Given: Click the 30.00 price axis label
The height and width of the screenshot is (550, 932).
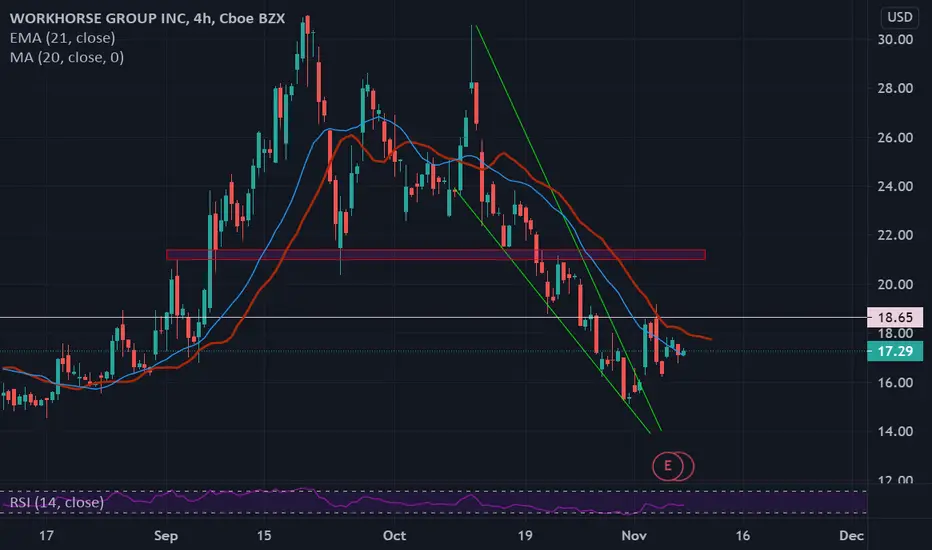Looking at the screenshot, I should [x=895, y=40].
